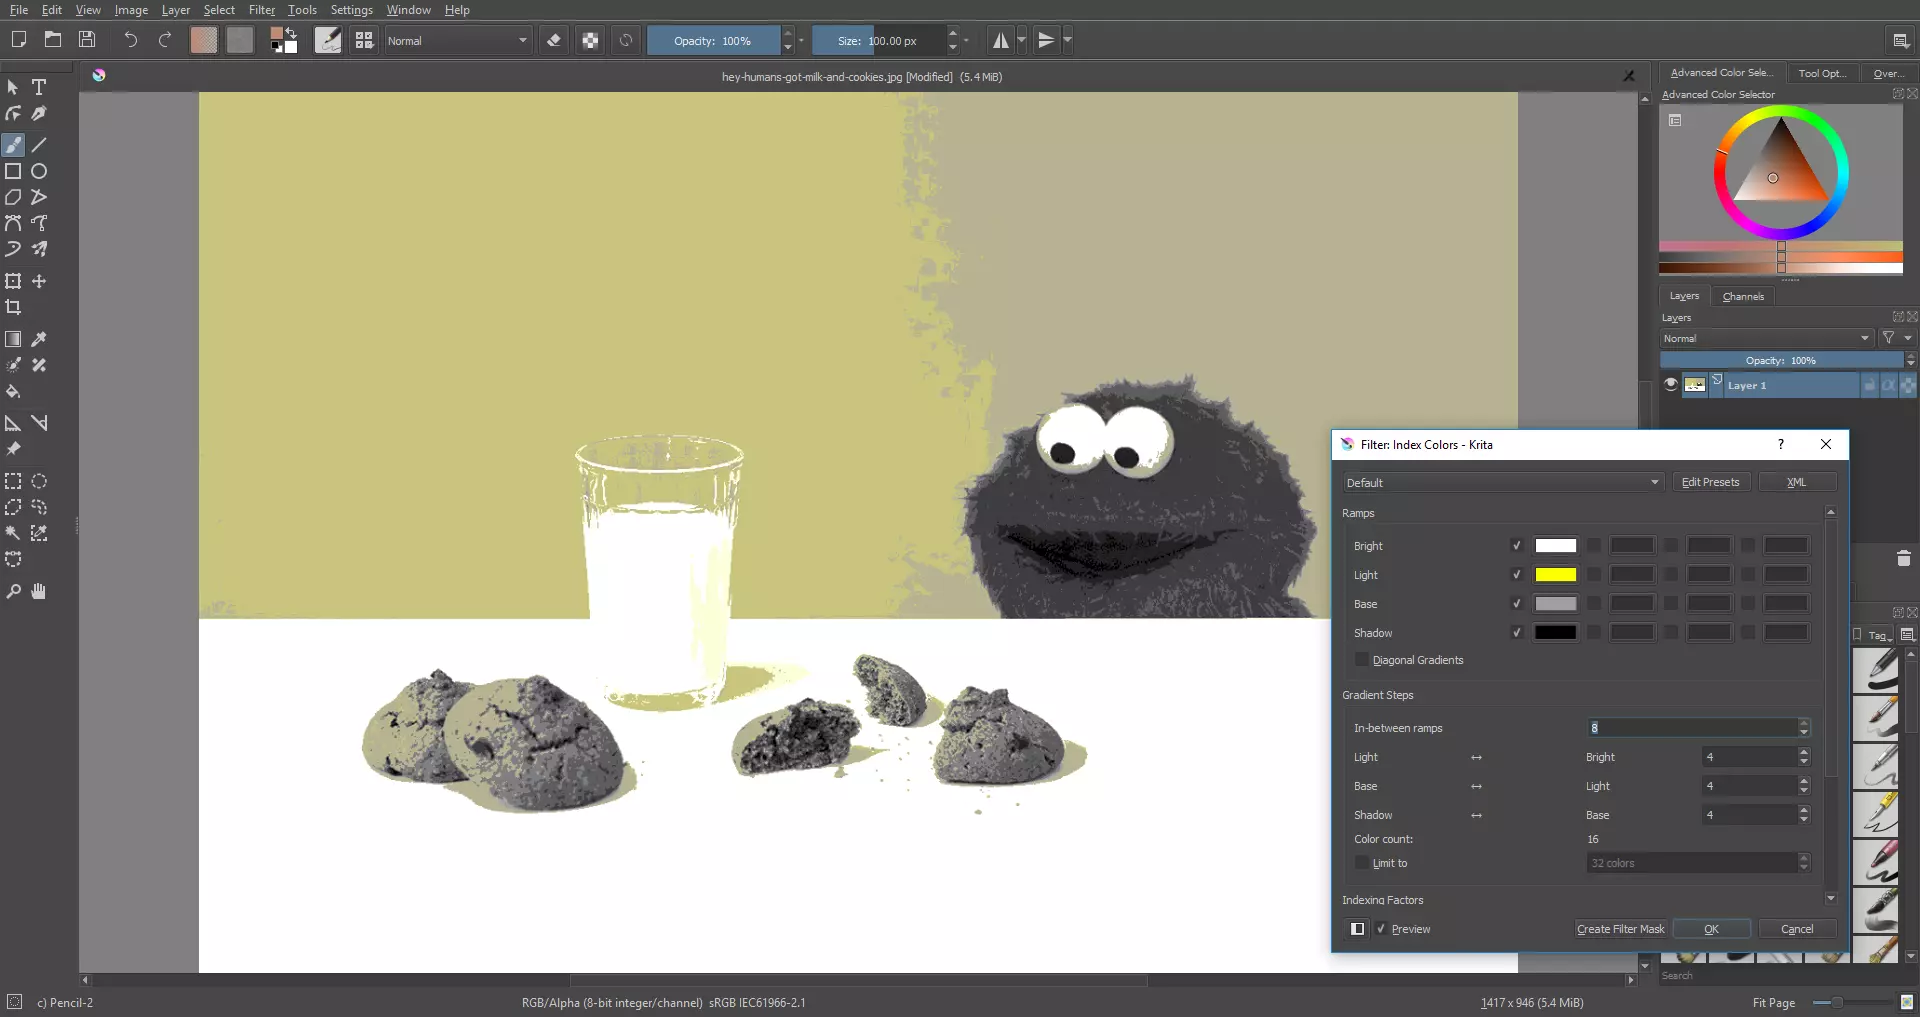Open the layer blending mode dropdown
1920x1017 pixels.
tap(1766, 339)
